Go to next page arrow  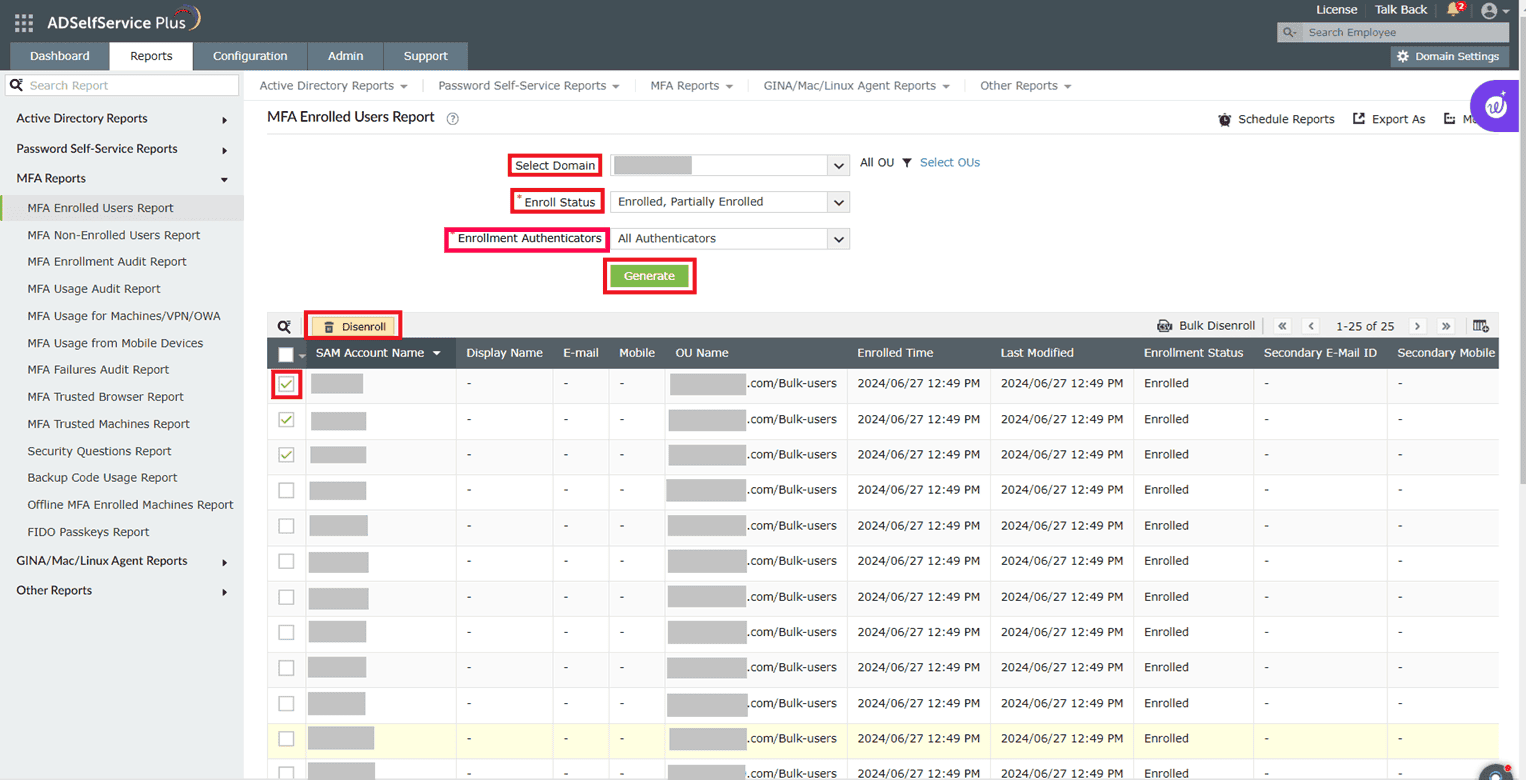[1417, 326]
